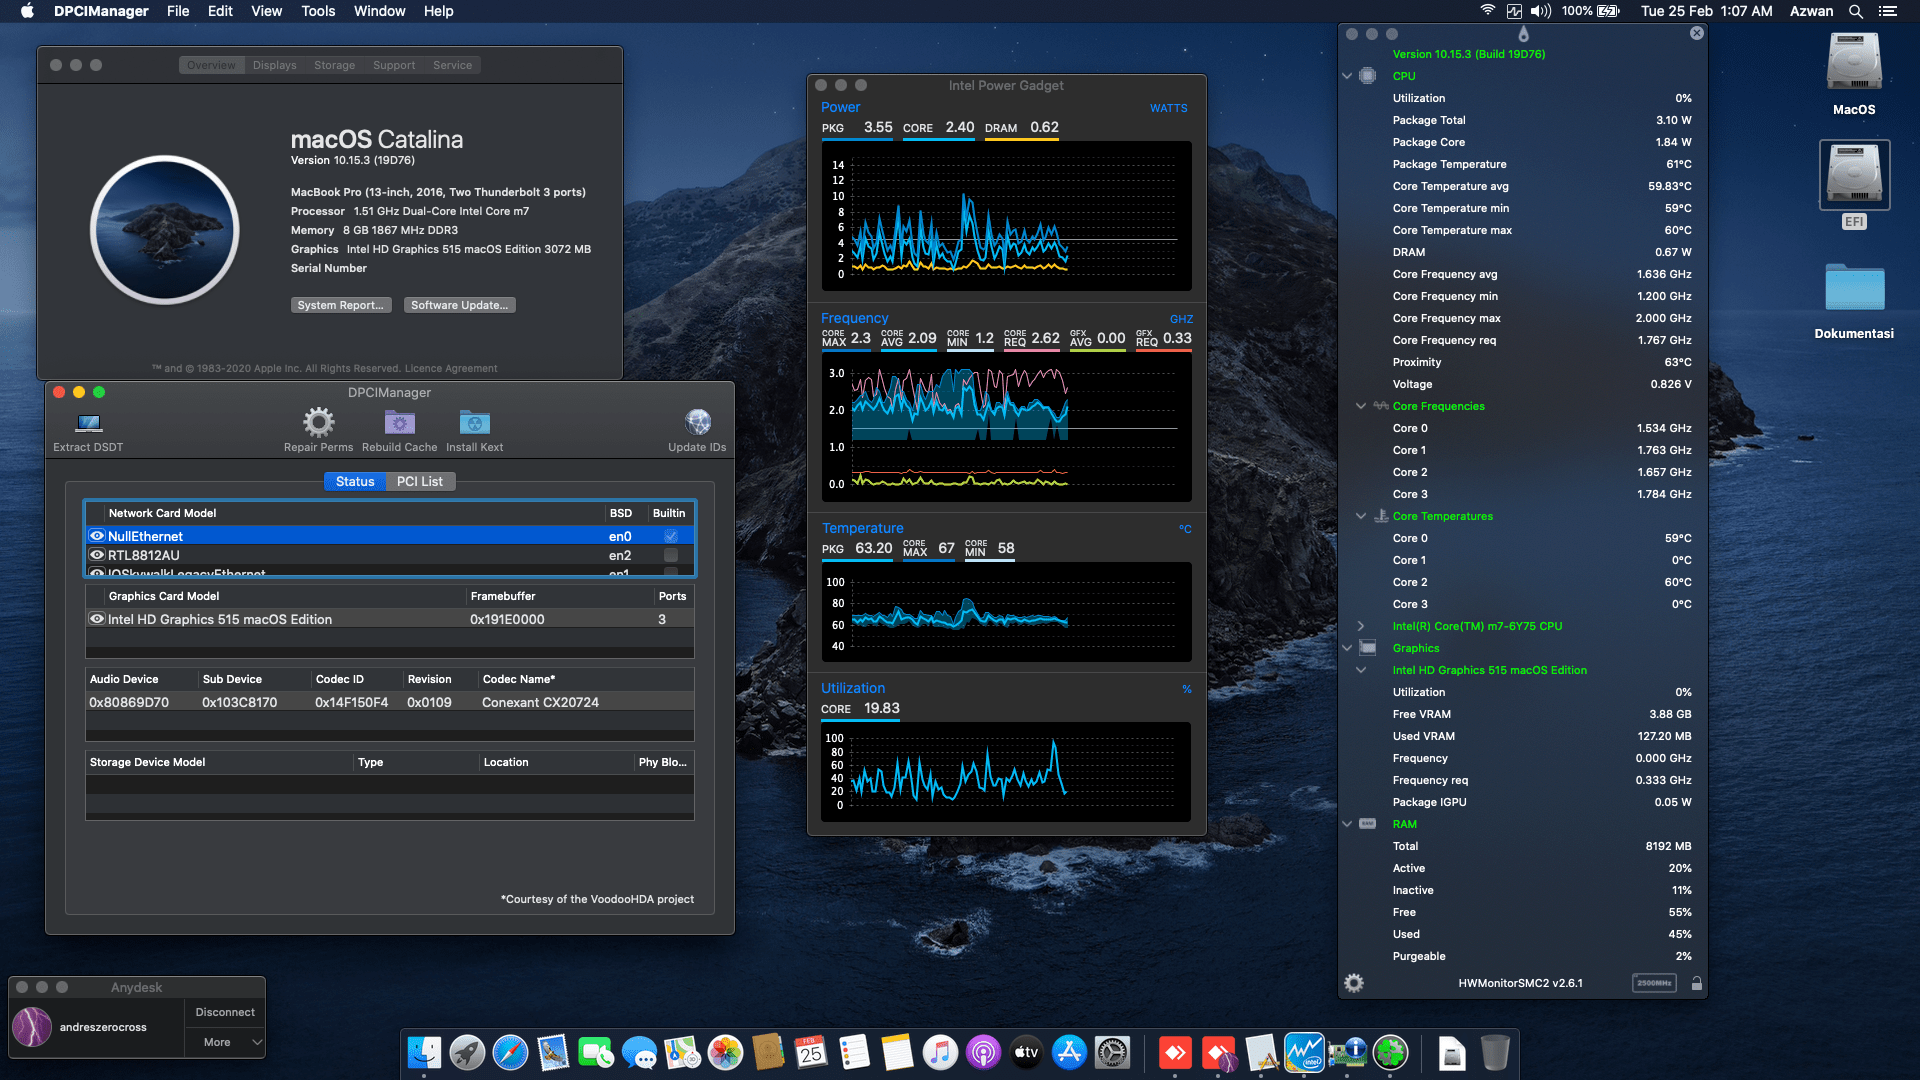Open the More dropdown in Anydesk
Screen dimensions: 1920x1080
tap(224, 1042)
